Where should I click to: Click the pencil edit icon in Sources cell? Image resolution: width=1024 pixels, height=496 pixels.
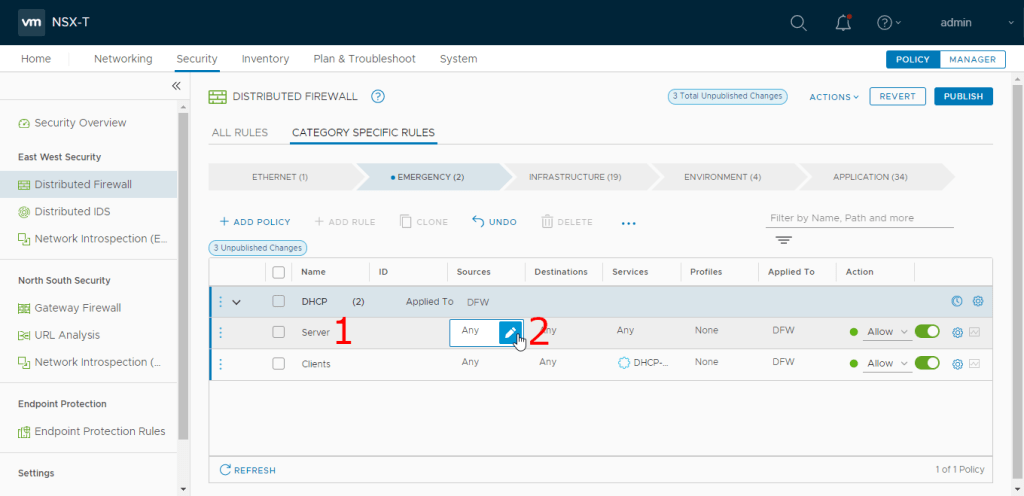pos(510,332)
